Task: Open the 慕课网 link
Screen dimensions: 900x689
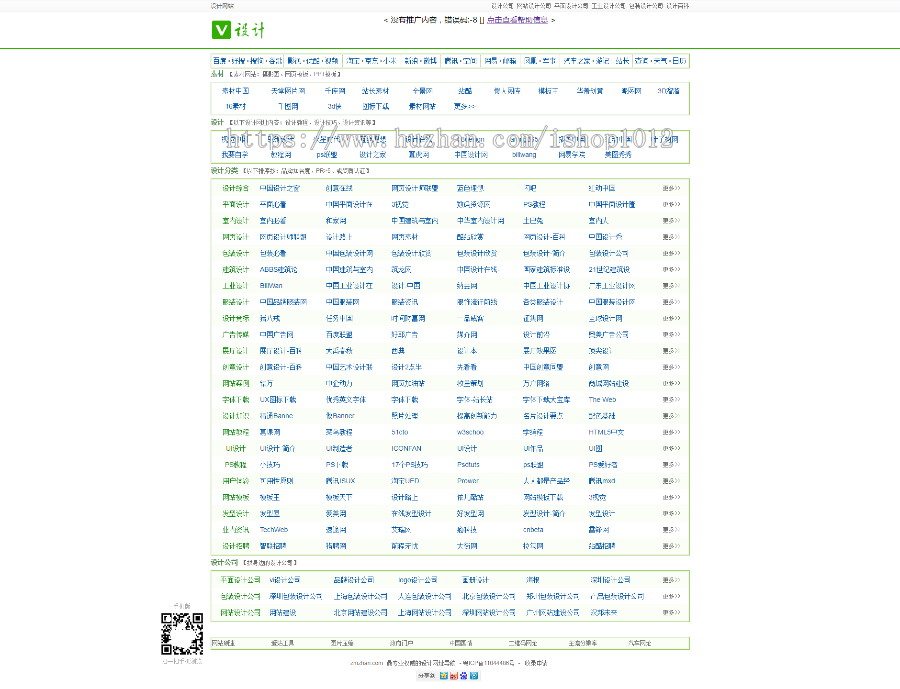Action: point(270,432)
